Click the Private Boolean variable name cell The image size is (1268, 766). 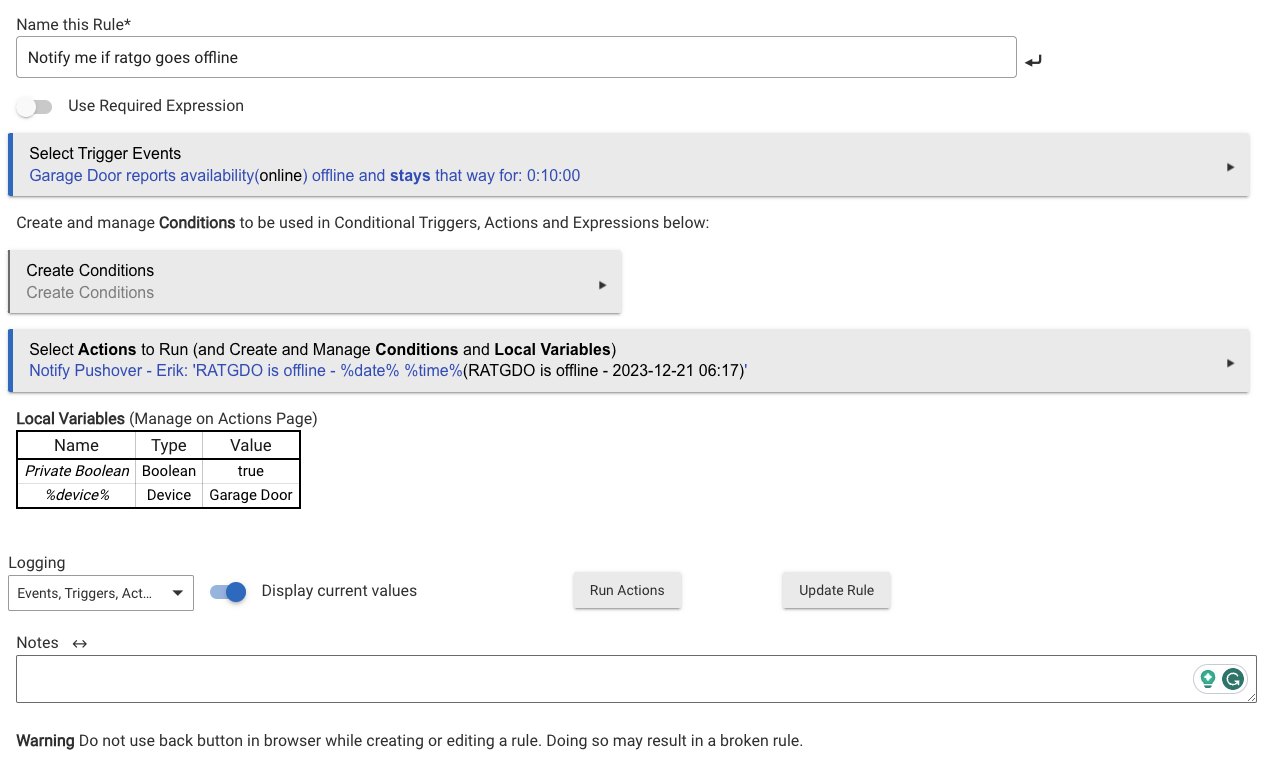click(x=77, y=471)
